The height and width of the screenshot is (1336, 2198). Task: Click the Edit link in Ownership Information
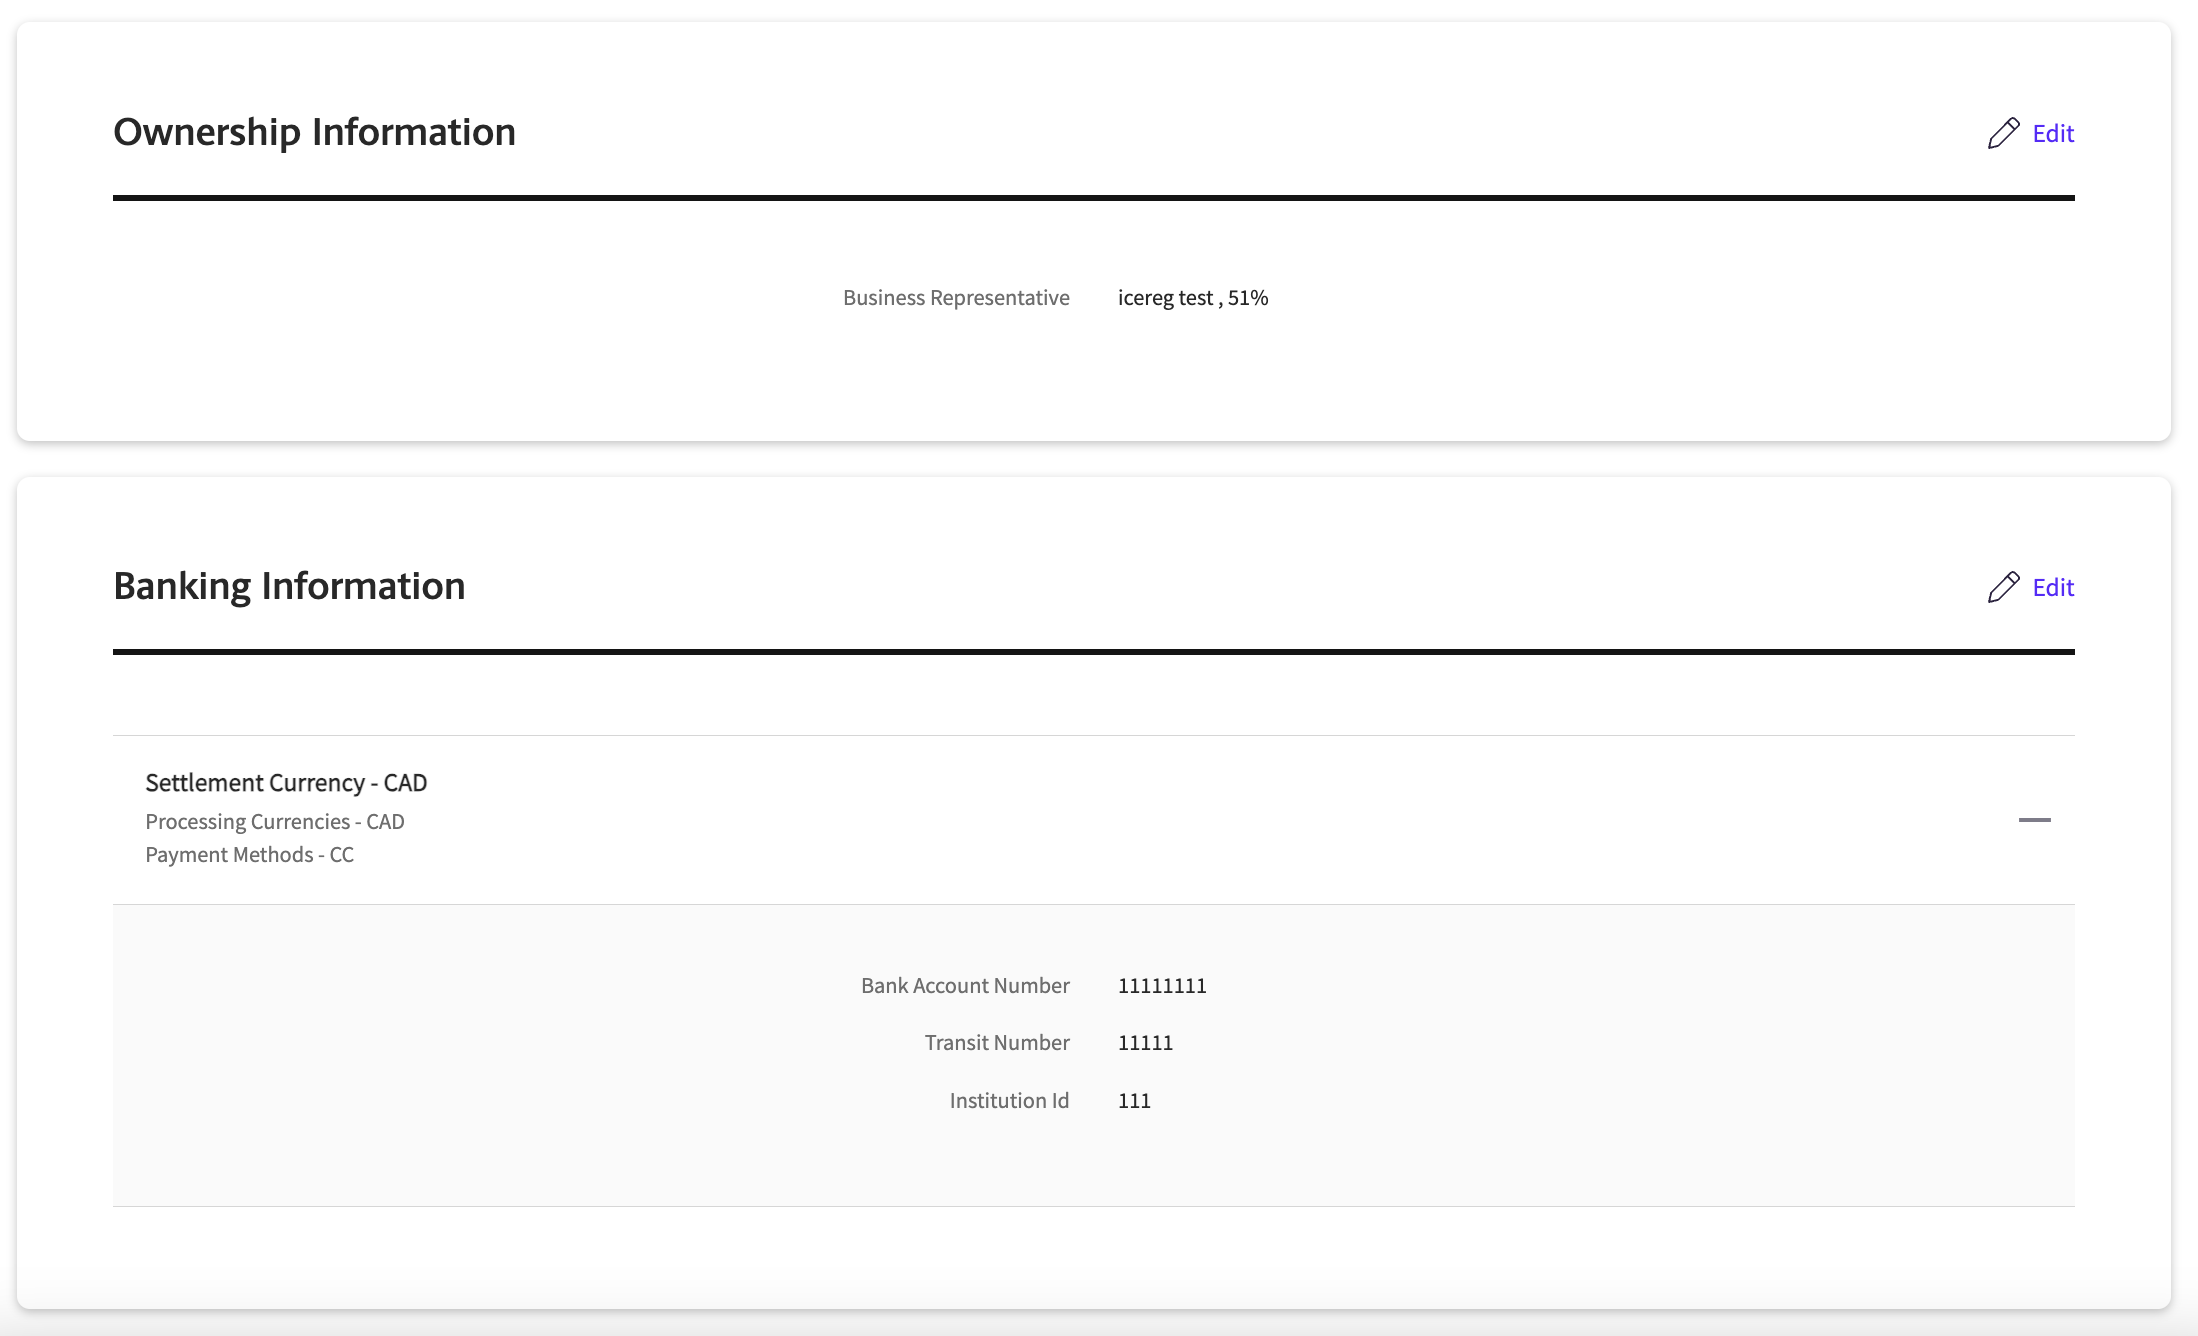[2053, 133]
